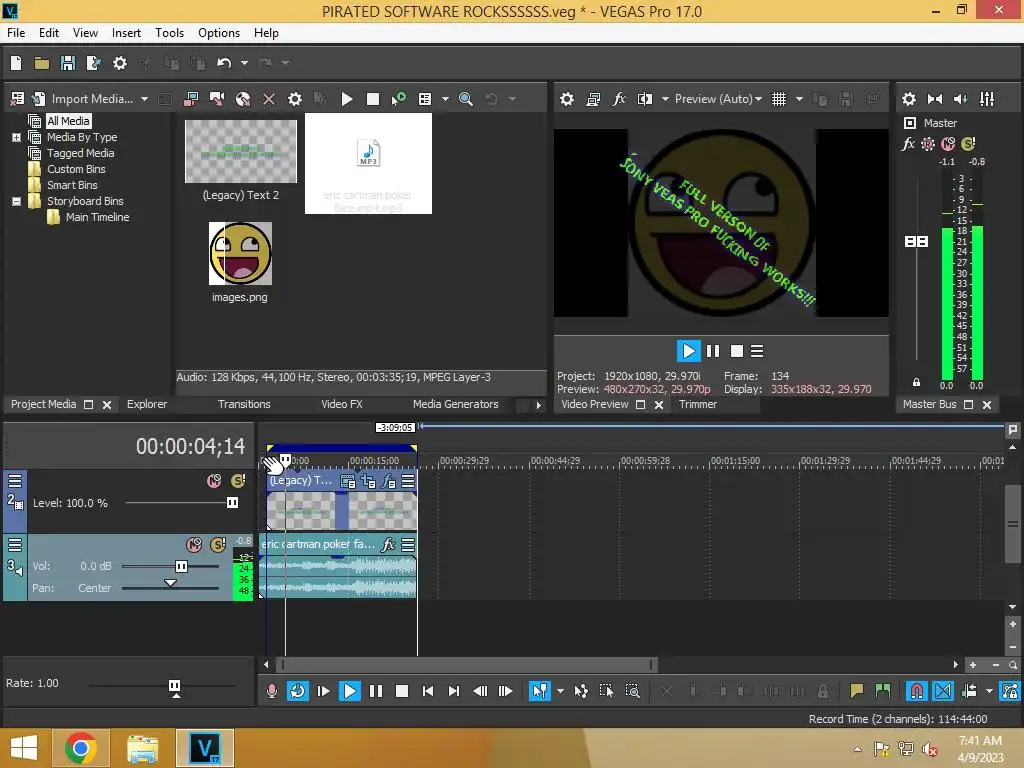This screenshot has width=1024, height=768.
Task: Select the Normal edit tool
Action: coord(539,690)
